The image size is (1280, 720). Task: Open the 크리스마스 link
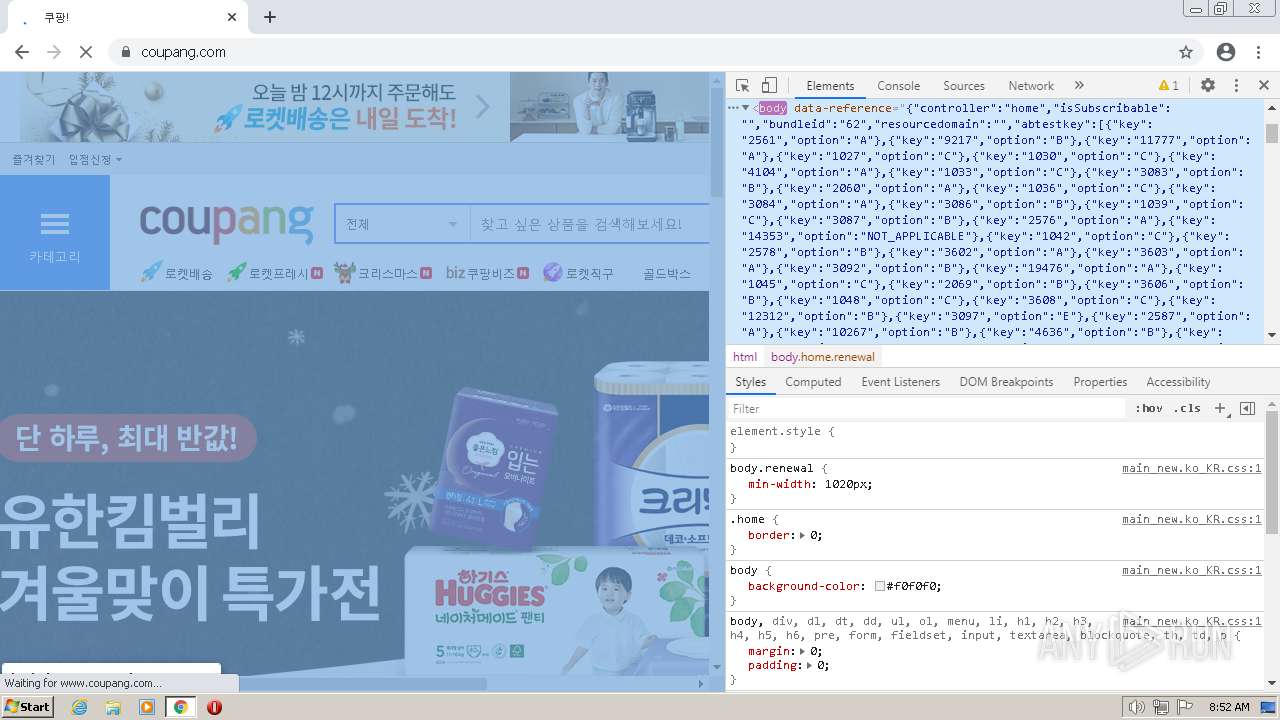[383, 272]
